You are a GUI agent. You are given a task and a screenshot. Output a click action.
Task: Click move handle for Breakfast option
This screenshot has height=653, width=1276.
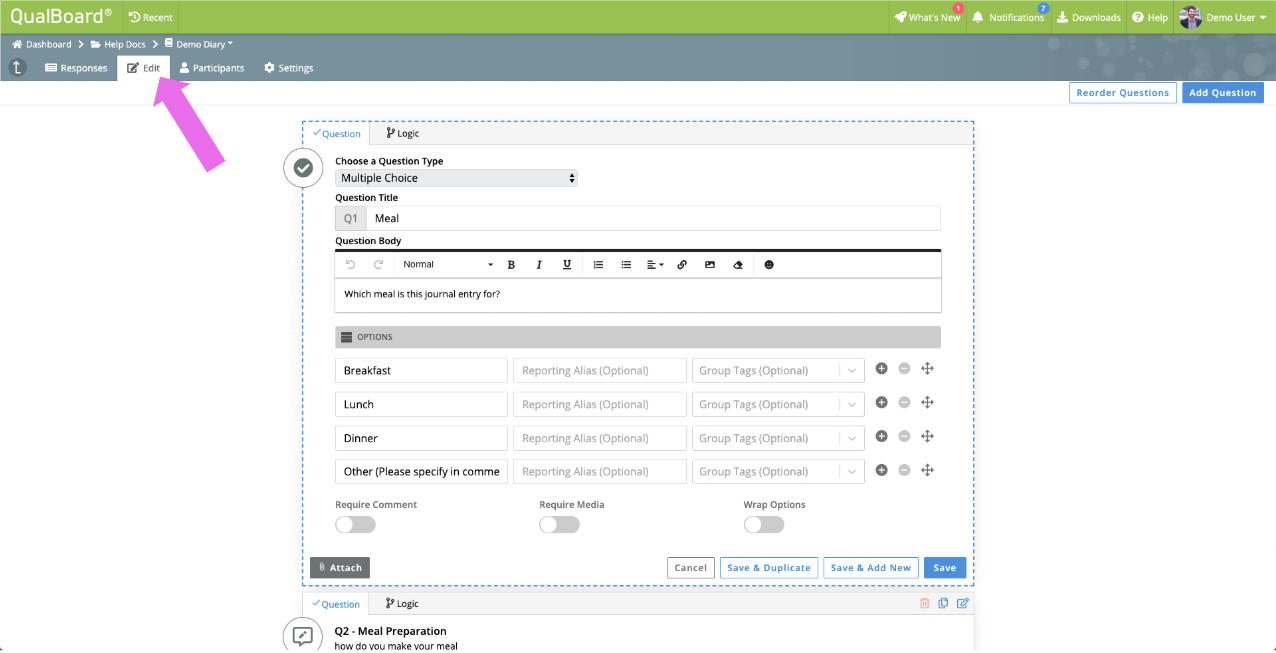pos(927,369)
